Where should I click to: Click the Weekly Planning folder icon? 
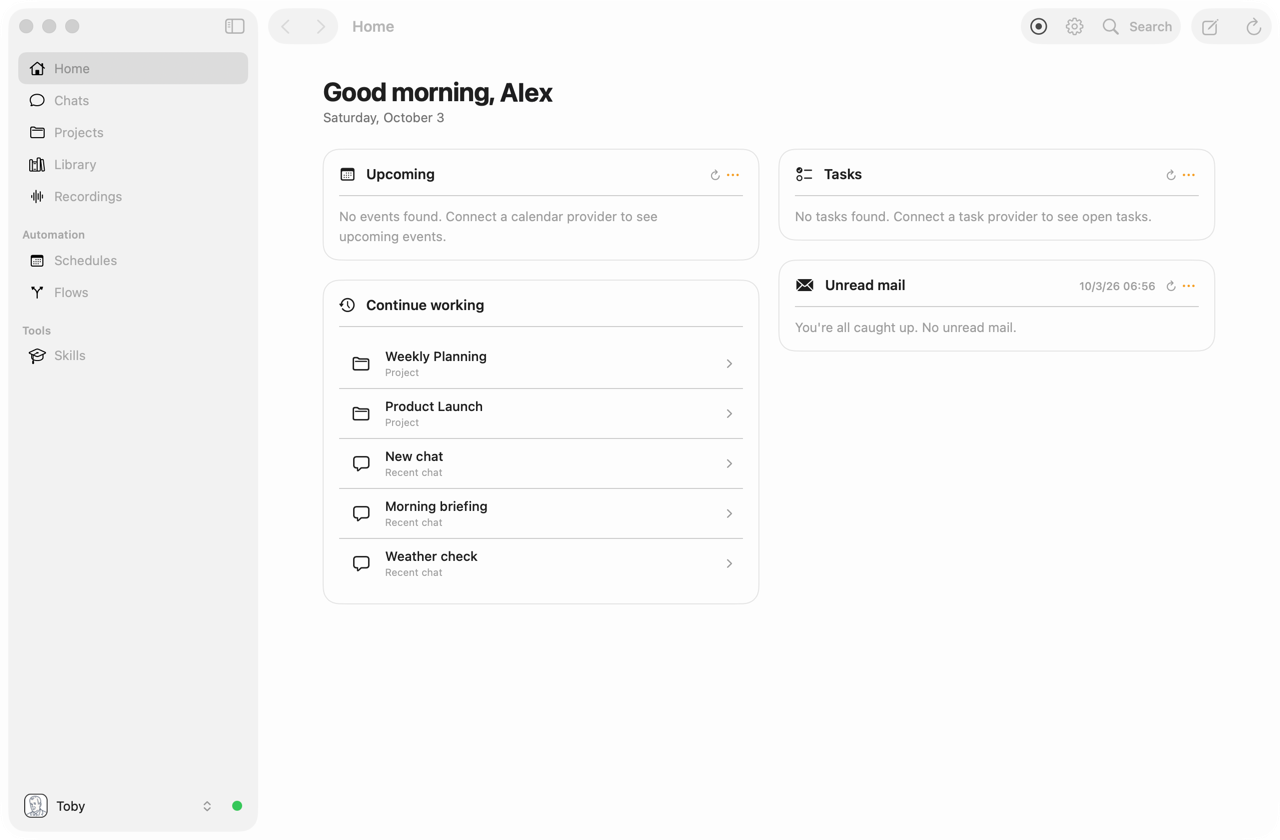pyautogui.click(x=361, y=364)
